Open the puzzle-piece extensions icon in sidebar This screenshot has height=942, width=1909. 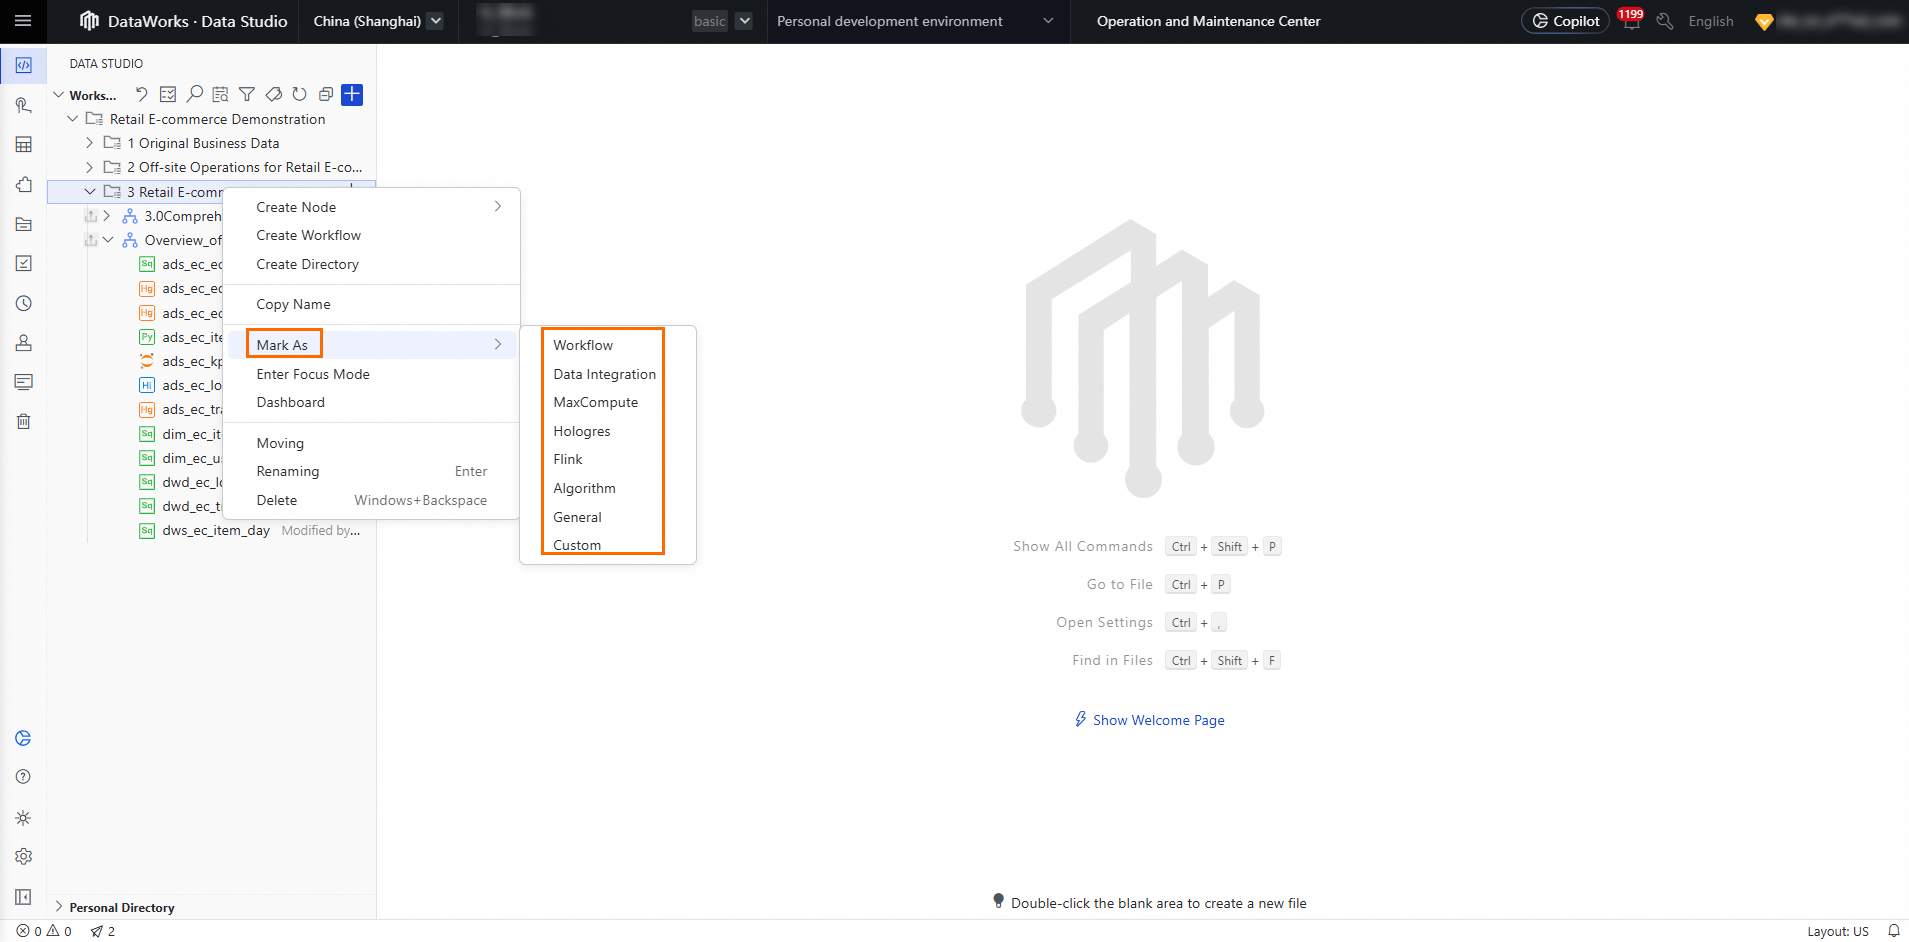pyautogui.click(x=24, y=185)
